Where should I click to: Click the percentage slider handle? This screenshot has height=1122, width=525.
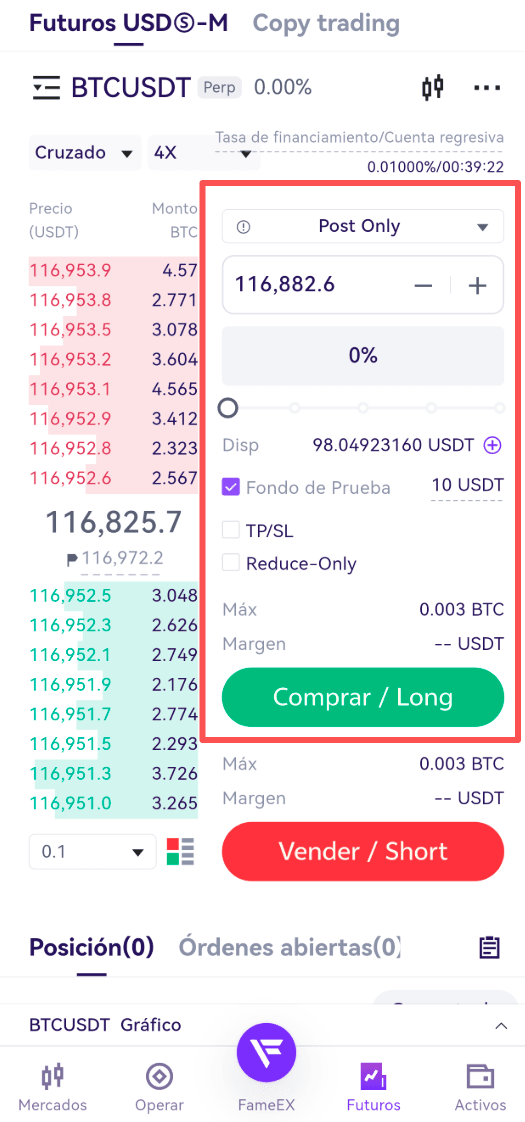click(x=227, y=408)
